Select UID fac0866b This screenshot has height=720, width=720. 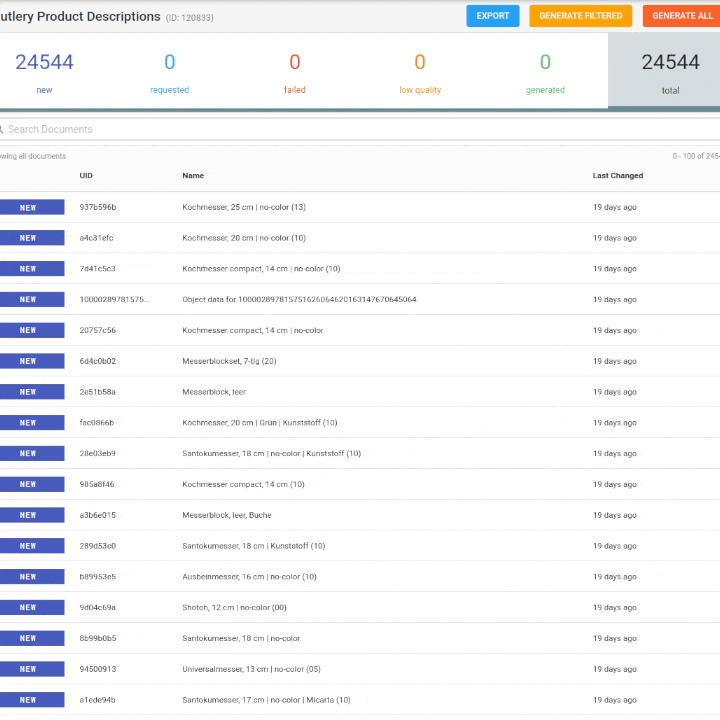(97, 422)
